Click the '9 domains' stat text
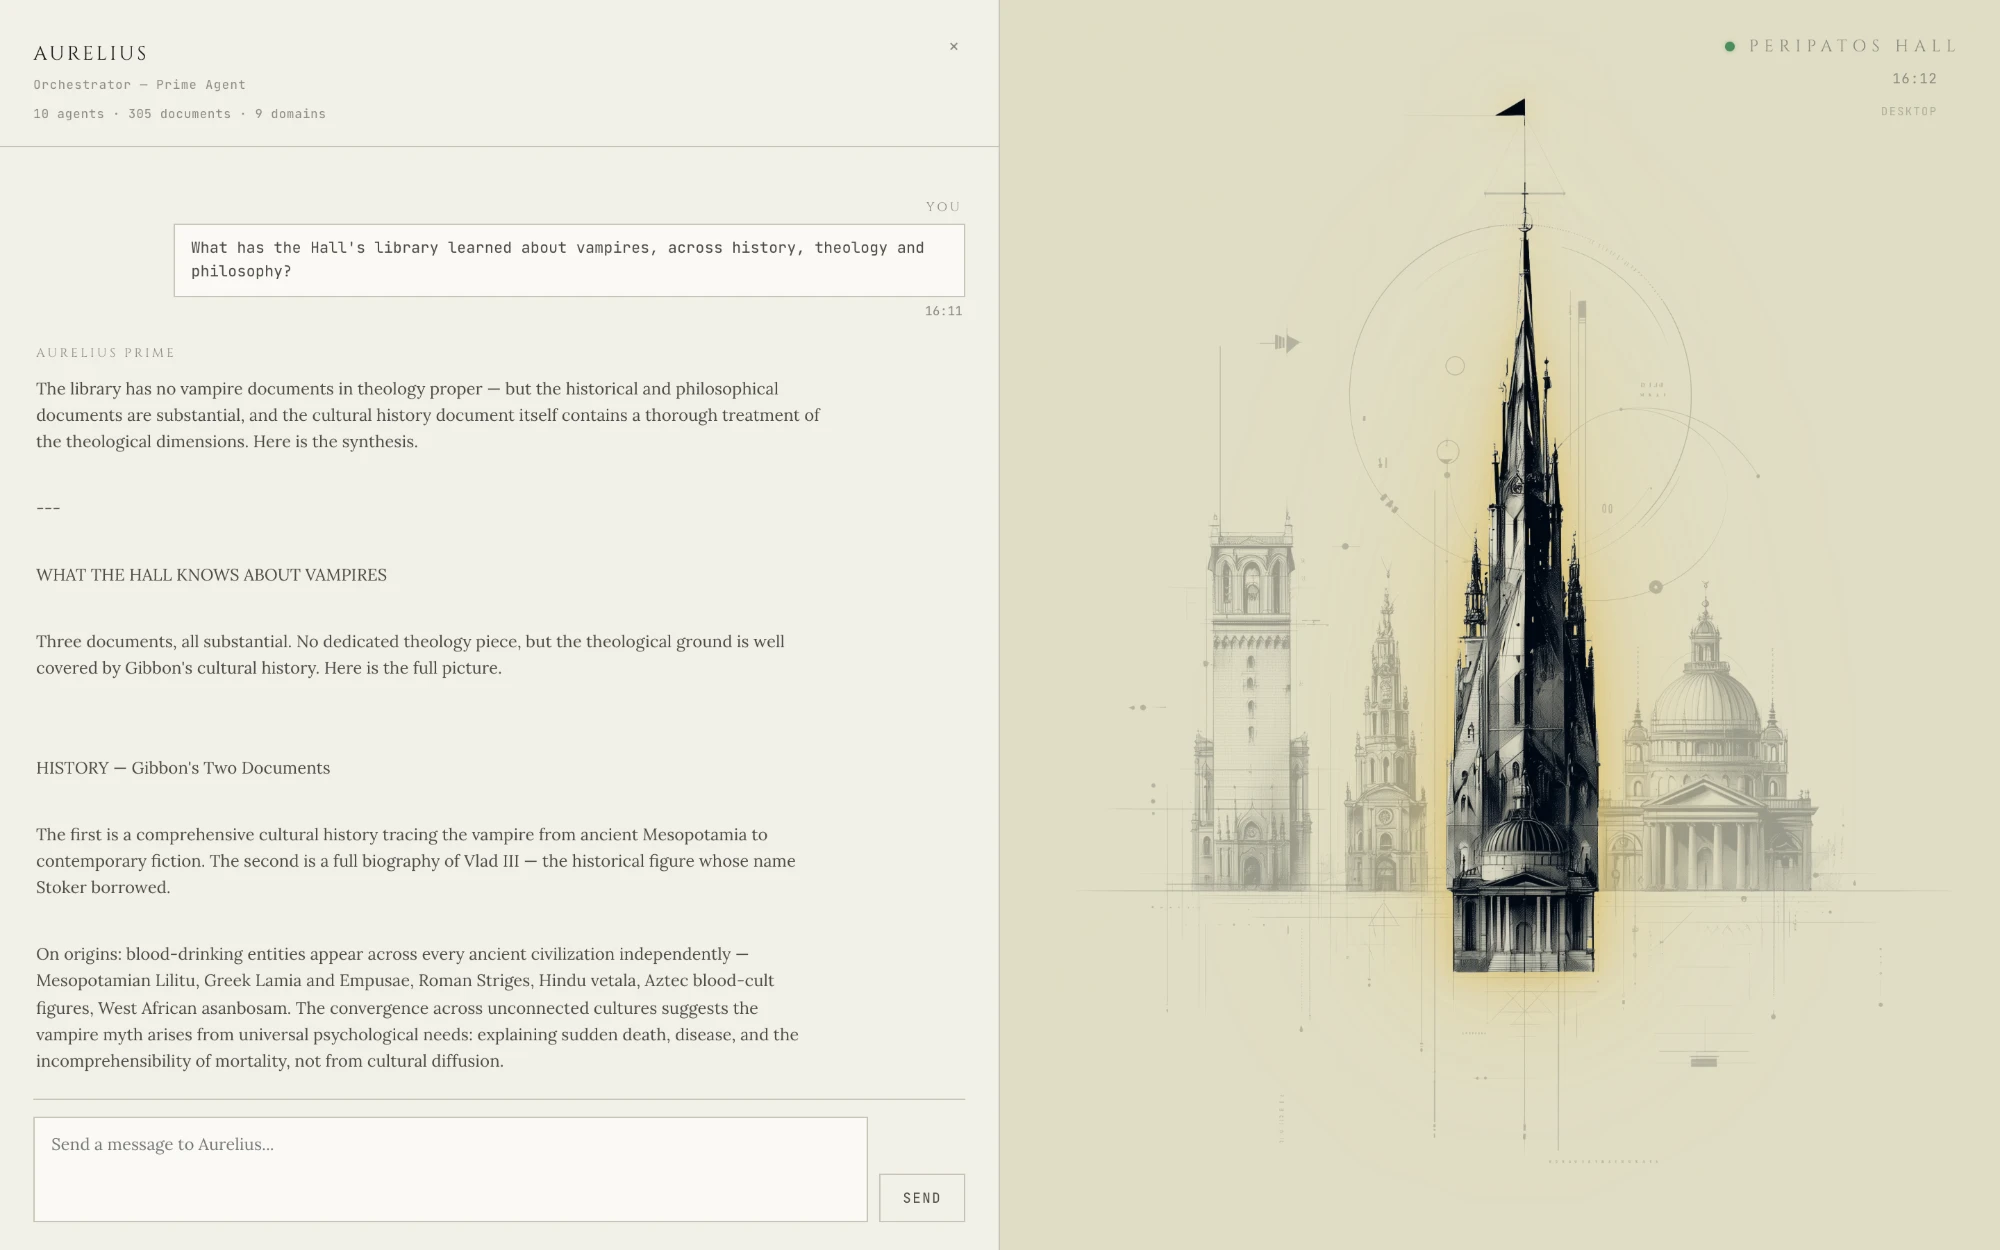 tap(290, 114)
